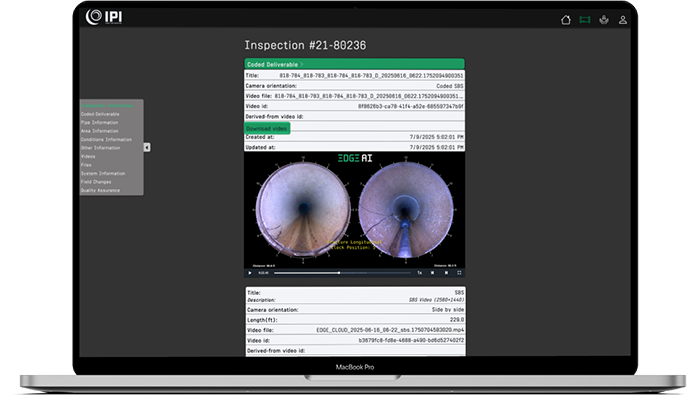This screenshot has height=401, width=700.
Task: Download the coded video
Action: point(267,128)
